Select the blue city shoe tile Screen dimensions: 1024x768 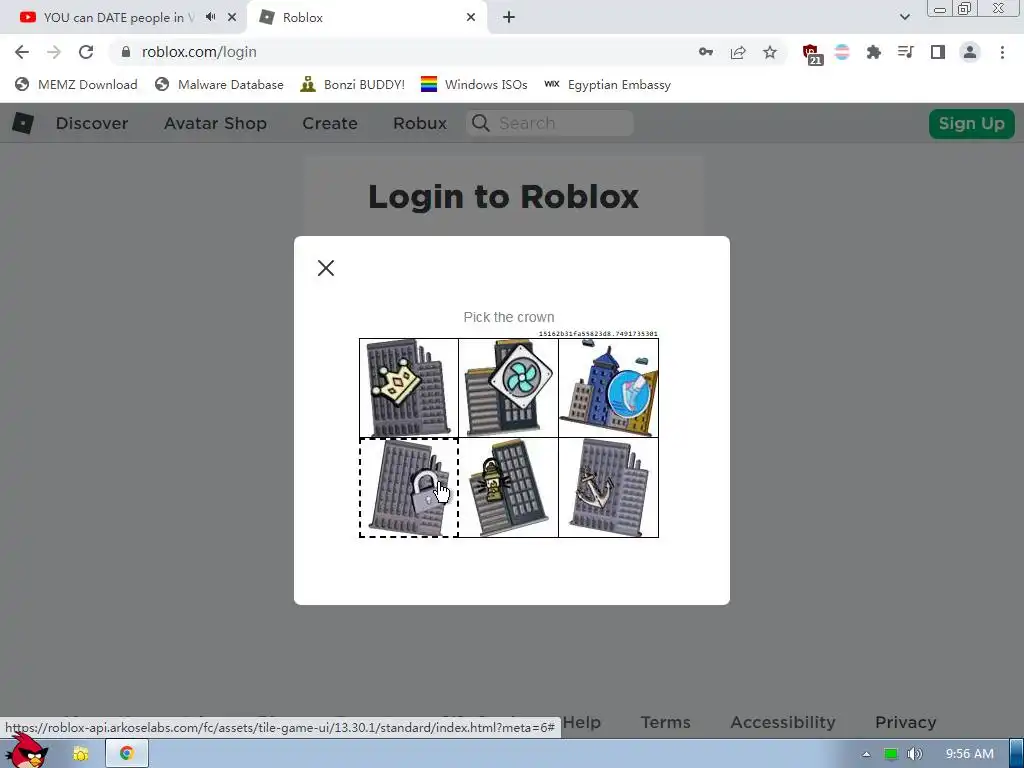(x=609, y=388)
